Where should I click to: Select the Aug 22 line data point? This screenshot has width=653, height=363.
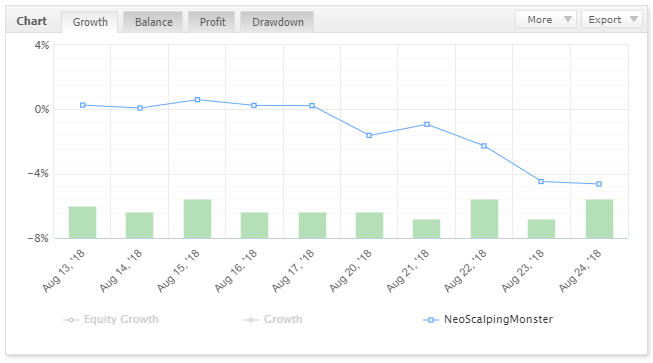[484, 146]
